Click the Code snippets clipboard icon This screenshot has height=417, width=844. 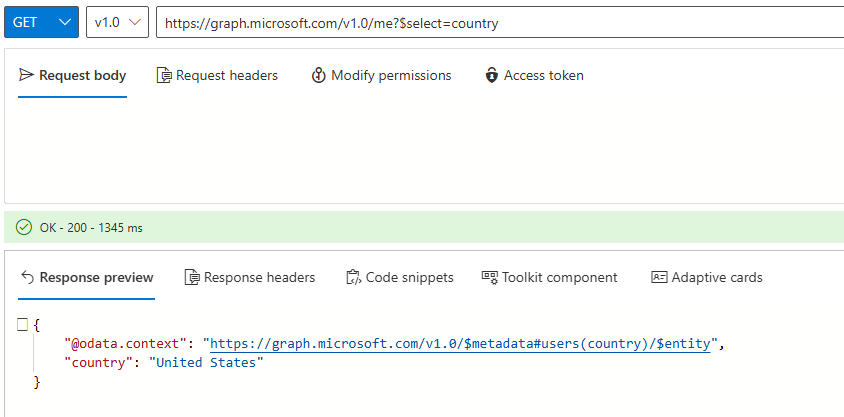[353, 278]
